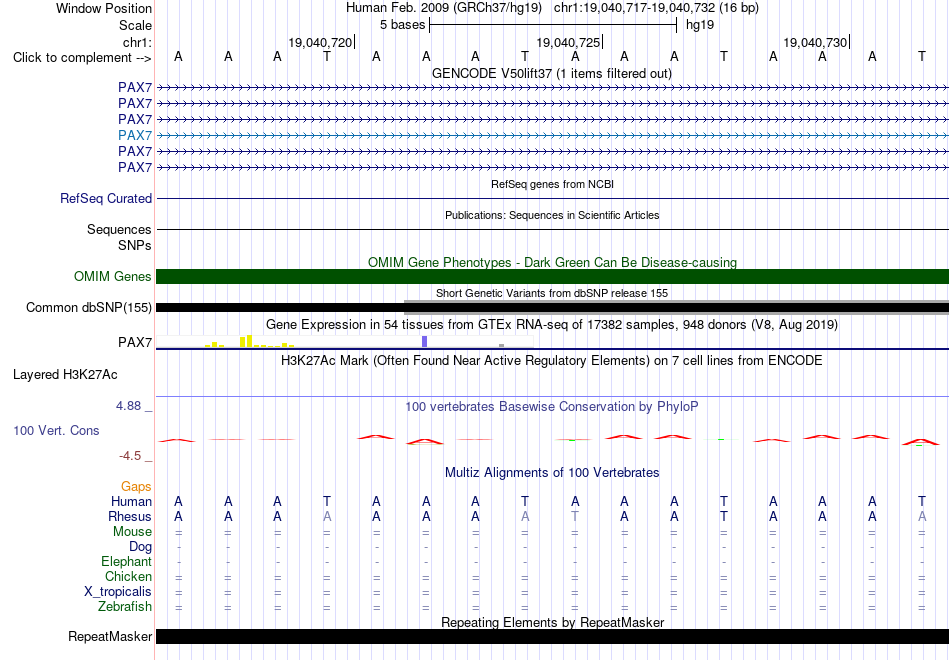
Task: Click the dark green OMIM Genes bar
Action: [x=553, y=276]
